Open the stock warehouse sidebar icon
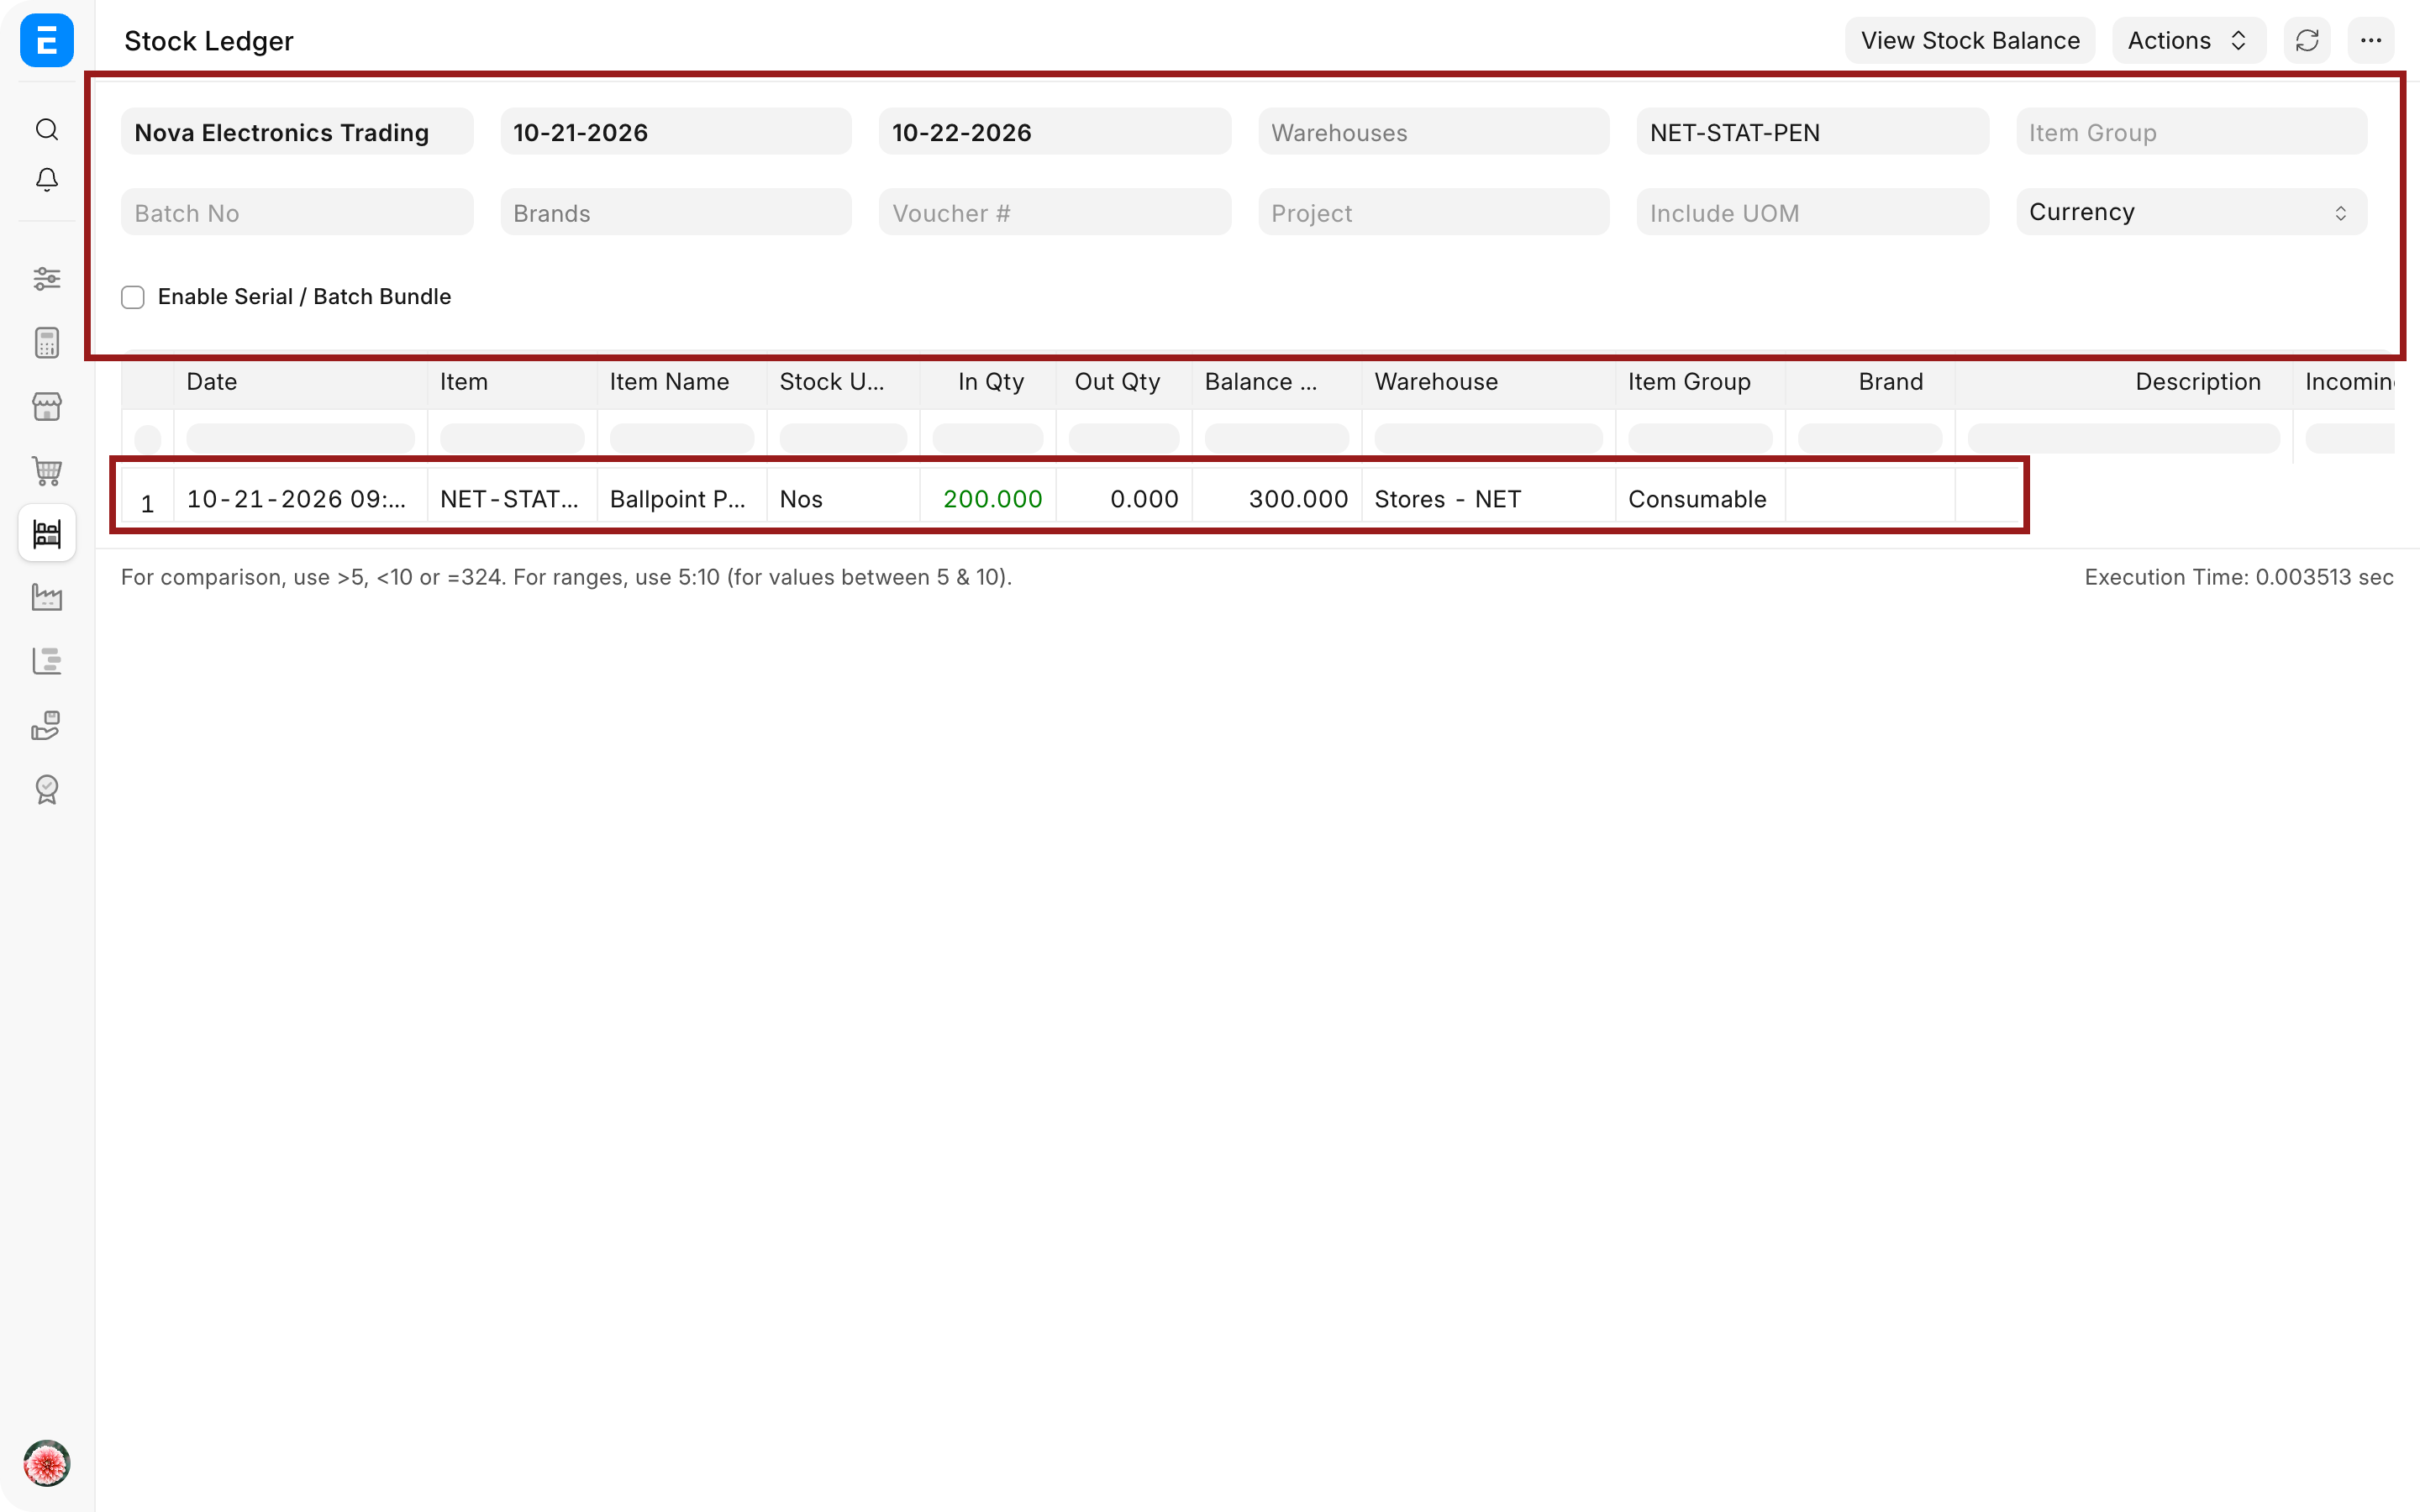This screenshot has width=2420, height=1512. tap(47, 533)
